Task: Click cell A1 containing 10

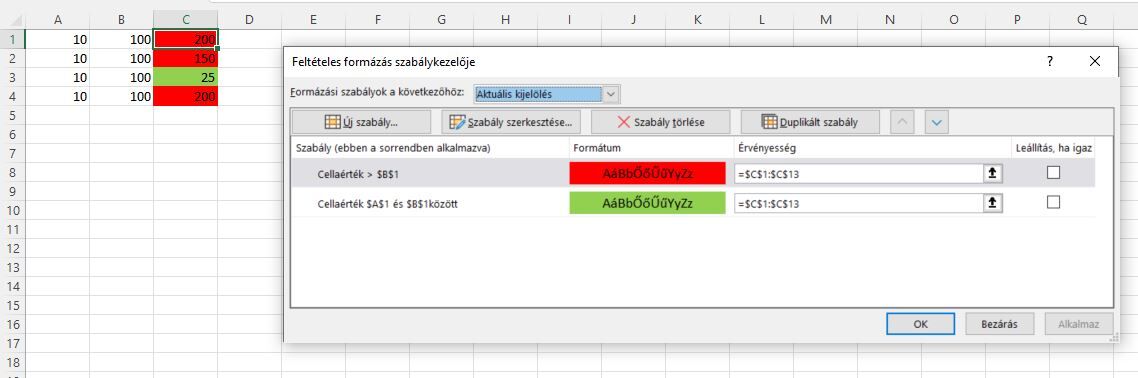Action: [57, 39]
